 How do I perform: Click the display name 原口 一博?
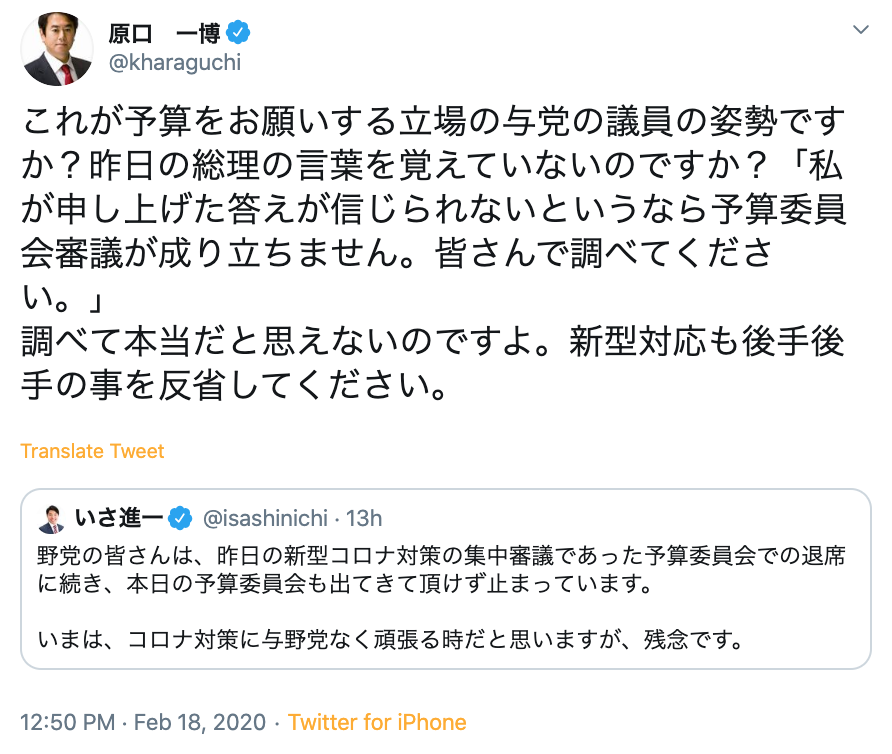(x=164, y=32)
